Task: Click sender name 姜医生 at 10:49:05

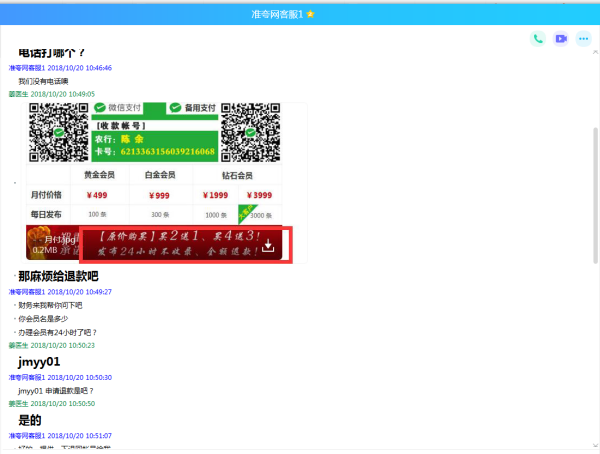Action: pyautogui.click(x=19, y=94)
